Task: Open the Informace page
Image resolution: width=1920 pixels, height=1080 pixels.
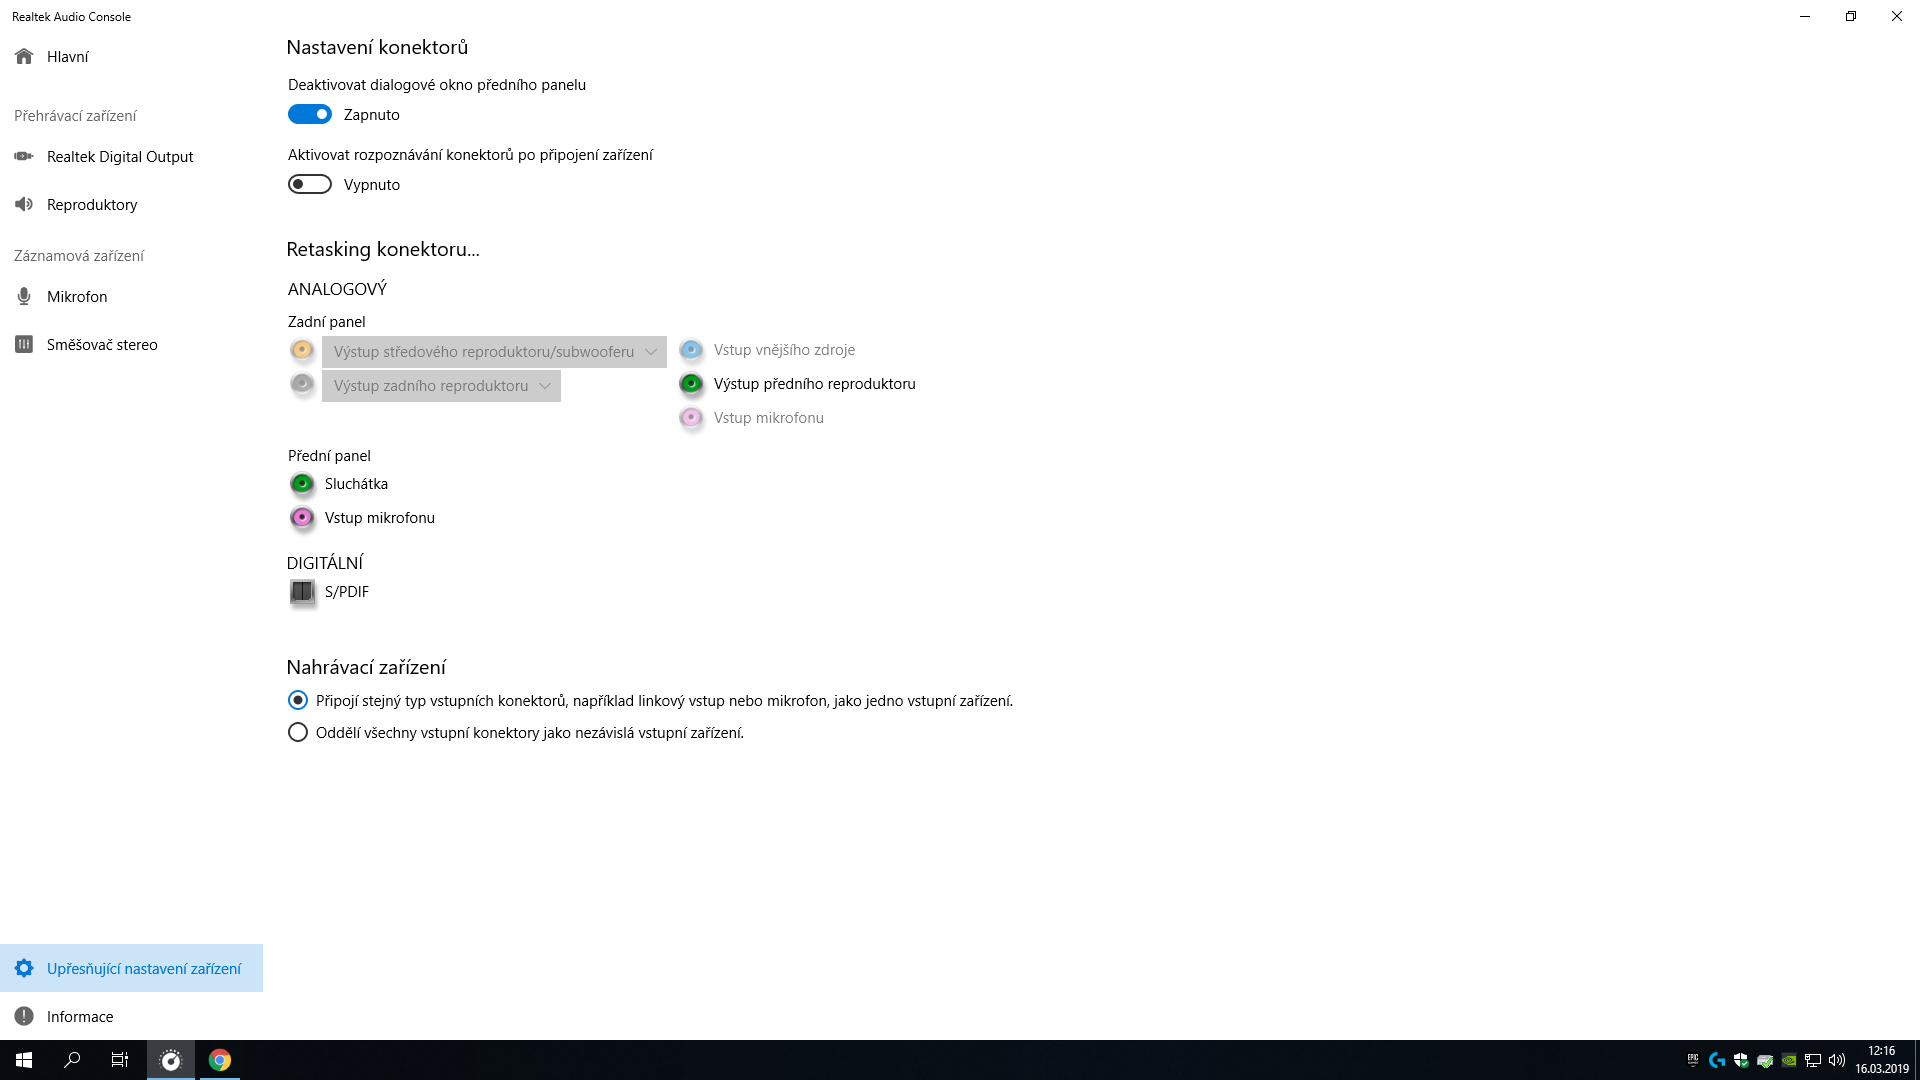Action: [80, 1017]
